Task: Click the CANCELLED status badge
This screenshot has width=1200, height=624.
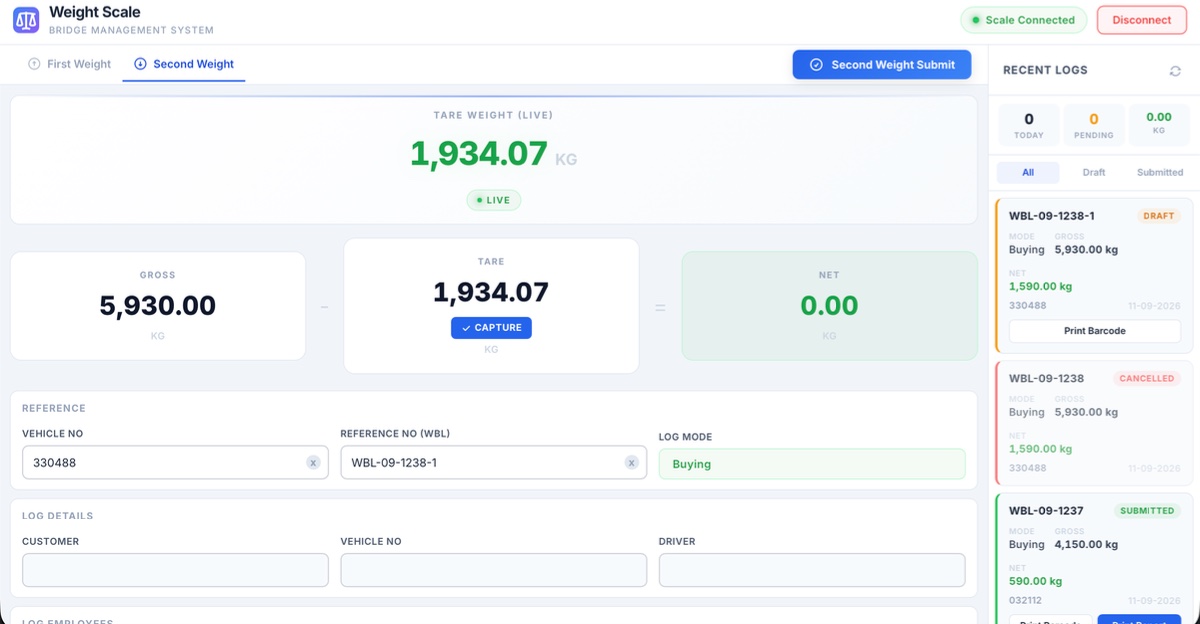Action: point(1147,379)
